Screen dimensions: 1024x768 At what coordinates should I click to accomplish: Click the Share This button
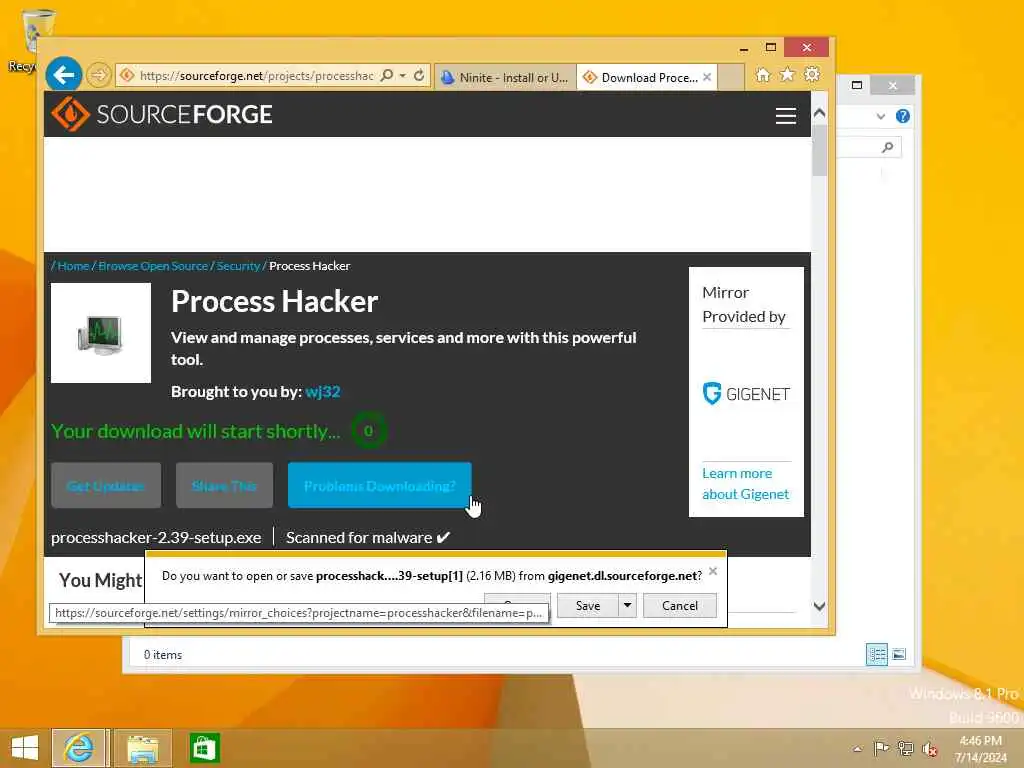coord(224,485)
